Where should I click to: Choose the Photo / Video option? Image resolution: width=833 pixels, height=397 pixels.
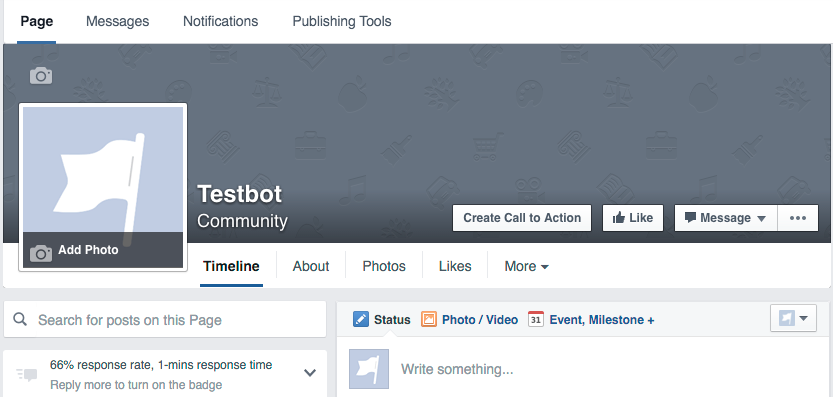point(470,319)
